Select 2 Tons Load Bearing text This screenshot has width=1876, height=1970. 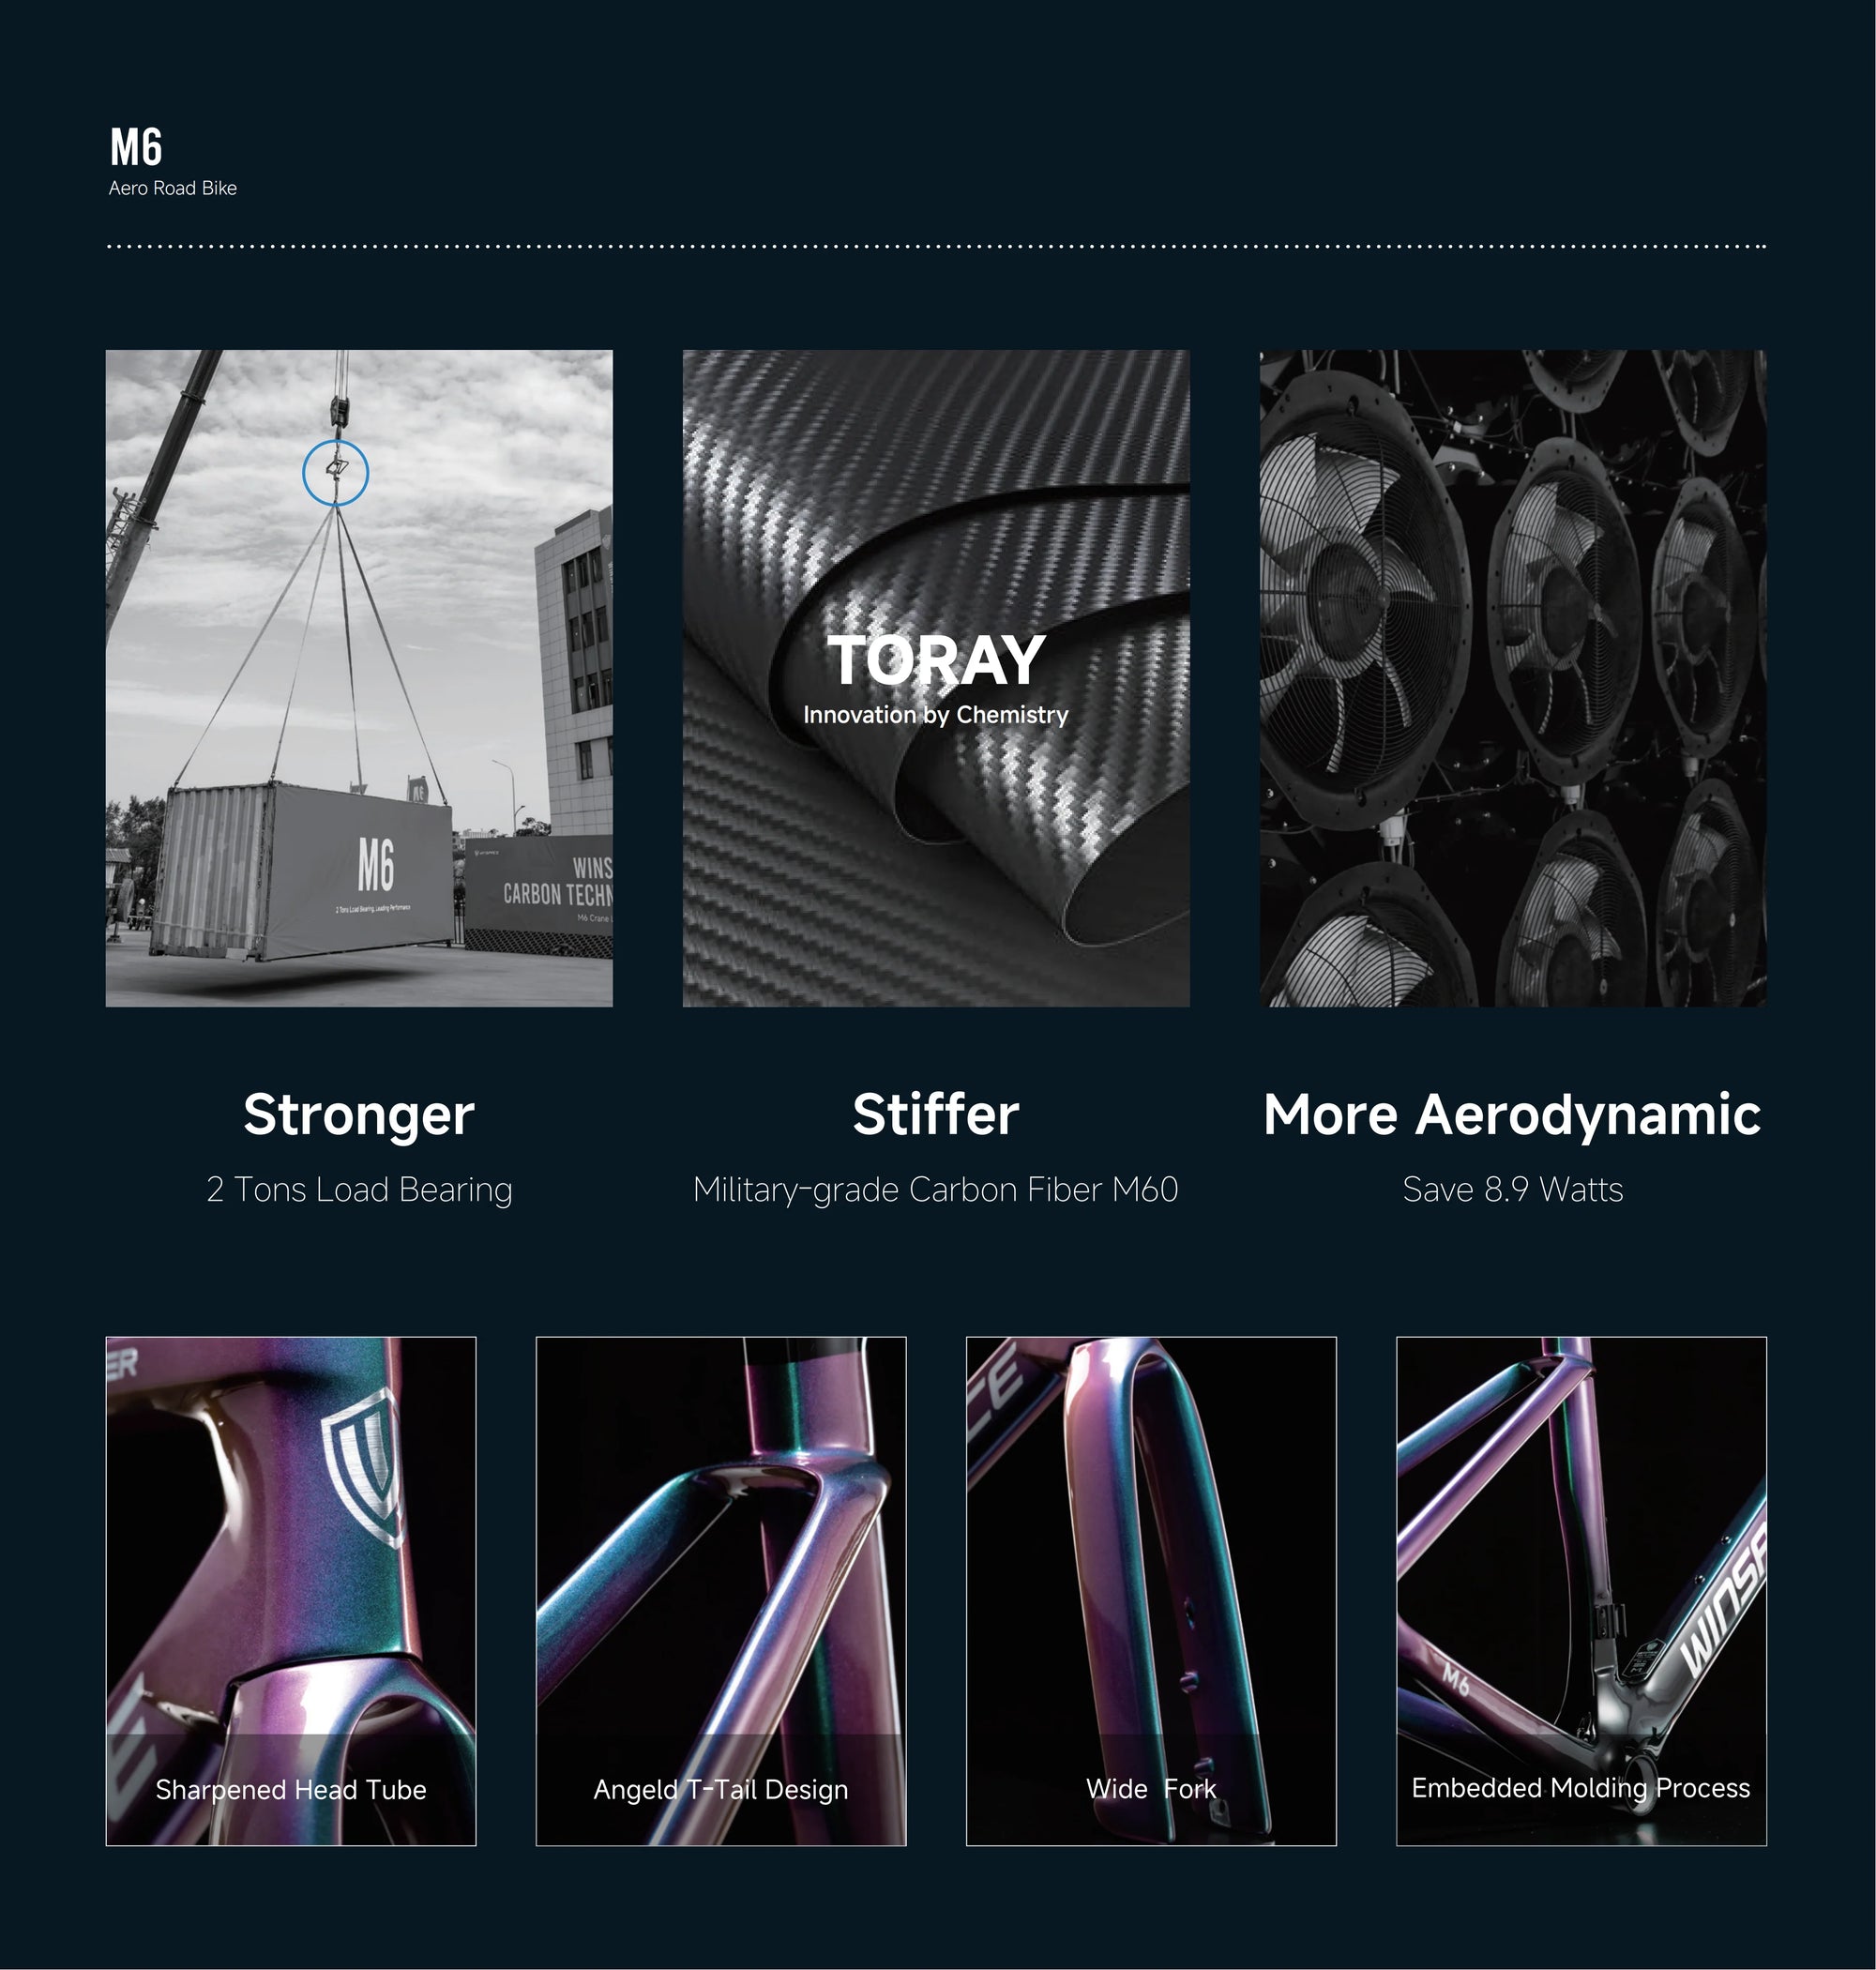click(x=359, y=1189)
